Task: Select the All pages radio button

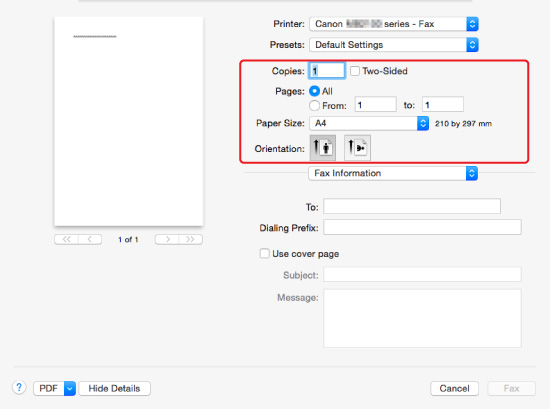Action: click(x=314, y=91)
